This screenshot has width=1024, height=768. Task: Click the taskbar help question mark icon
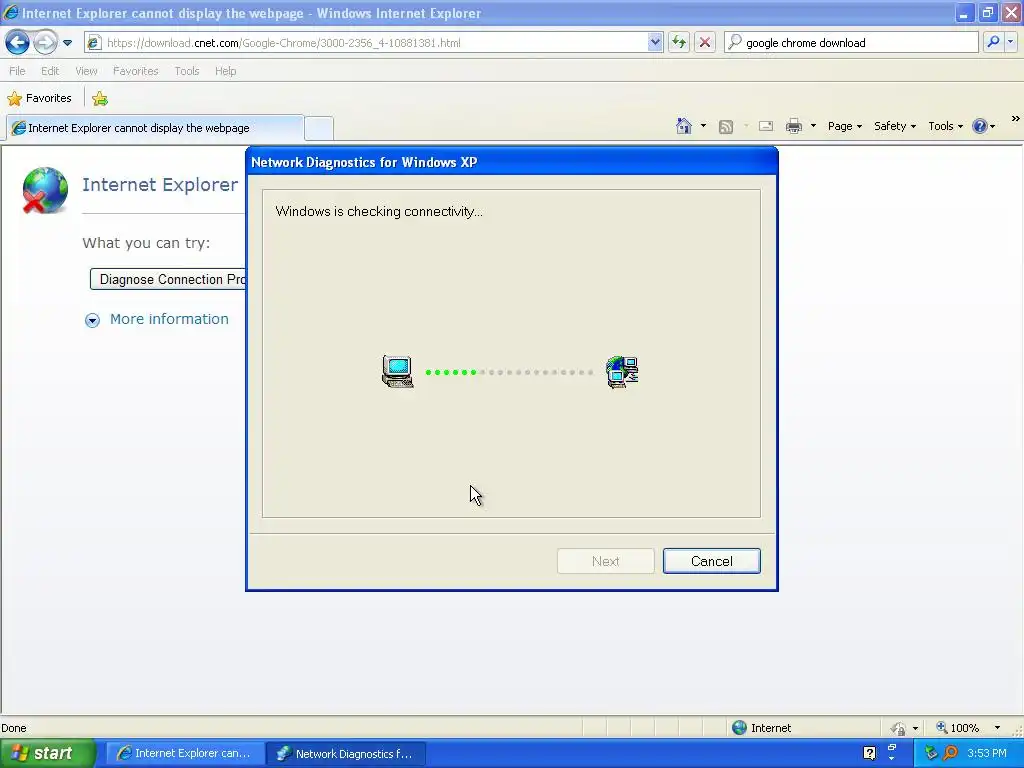[869, 753]
